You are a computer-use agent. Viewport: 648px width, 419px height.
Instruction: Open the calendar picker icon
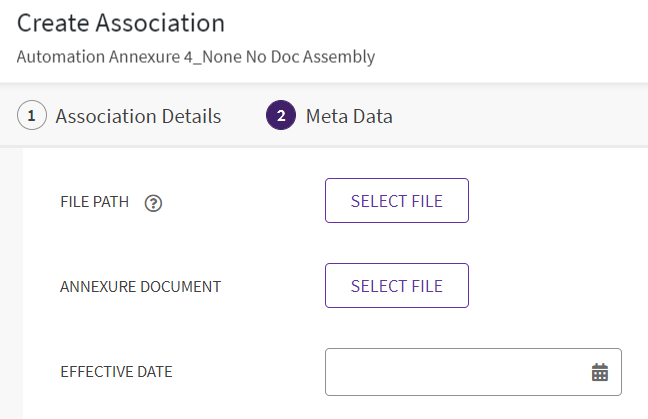pos(600,372)
